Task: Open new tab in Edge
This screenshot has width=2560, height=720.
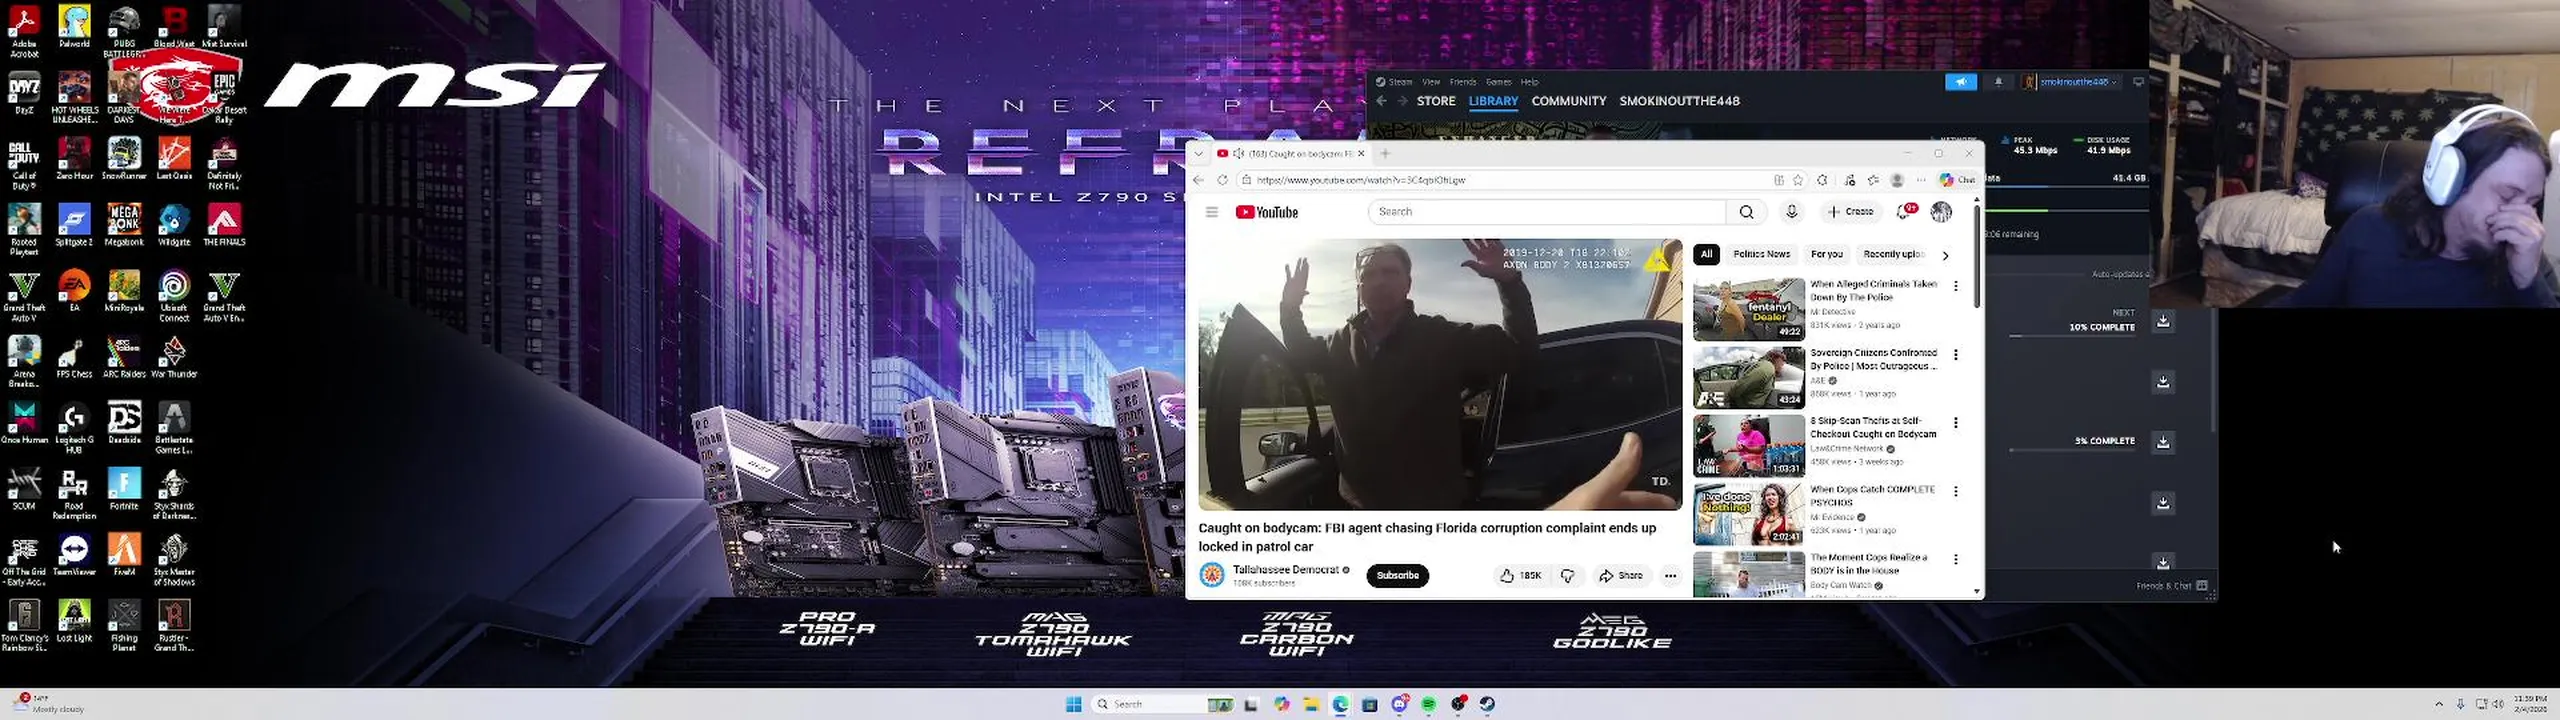Action: pos(1385,153)
